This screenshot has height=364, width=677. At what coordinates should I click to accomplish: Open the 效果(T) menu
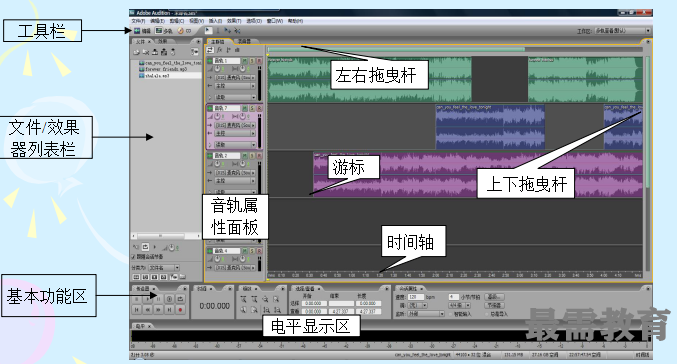point(234,21)
